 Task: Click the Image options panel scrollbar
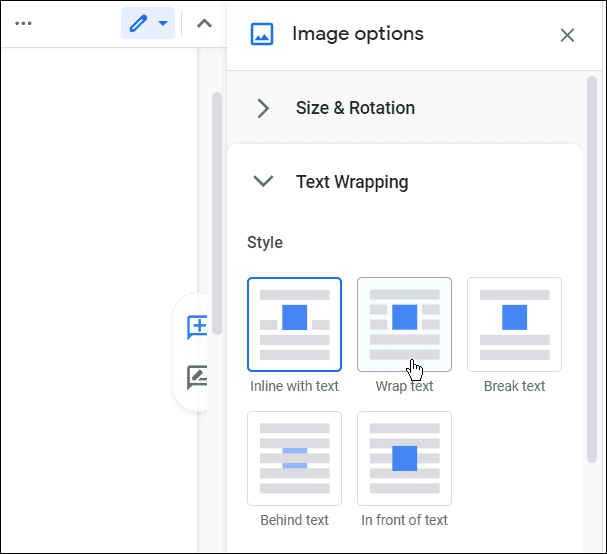tap(592, 269)
